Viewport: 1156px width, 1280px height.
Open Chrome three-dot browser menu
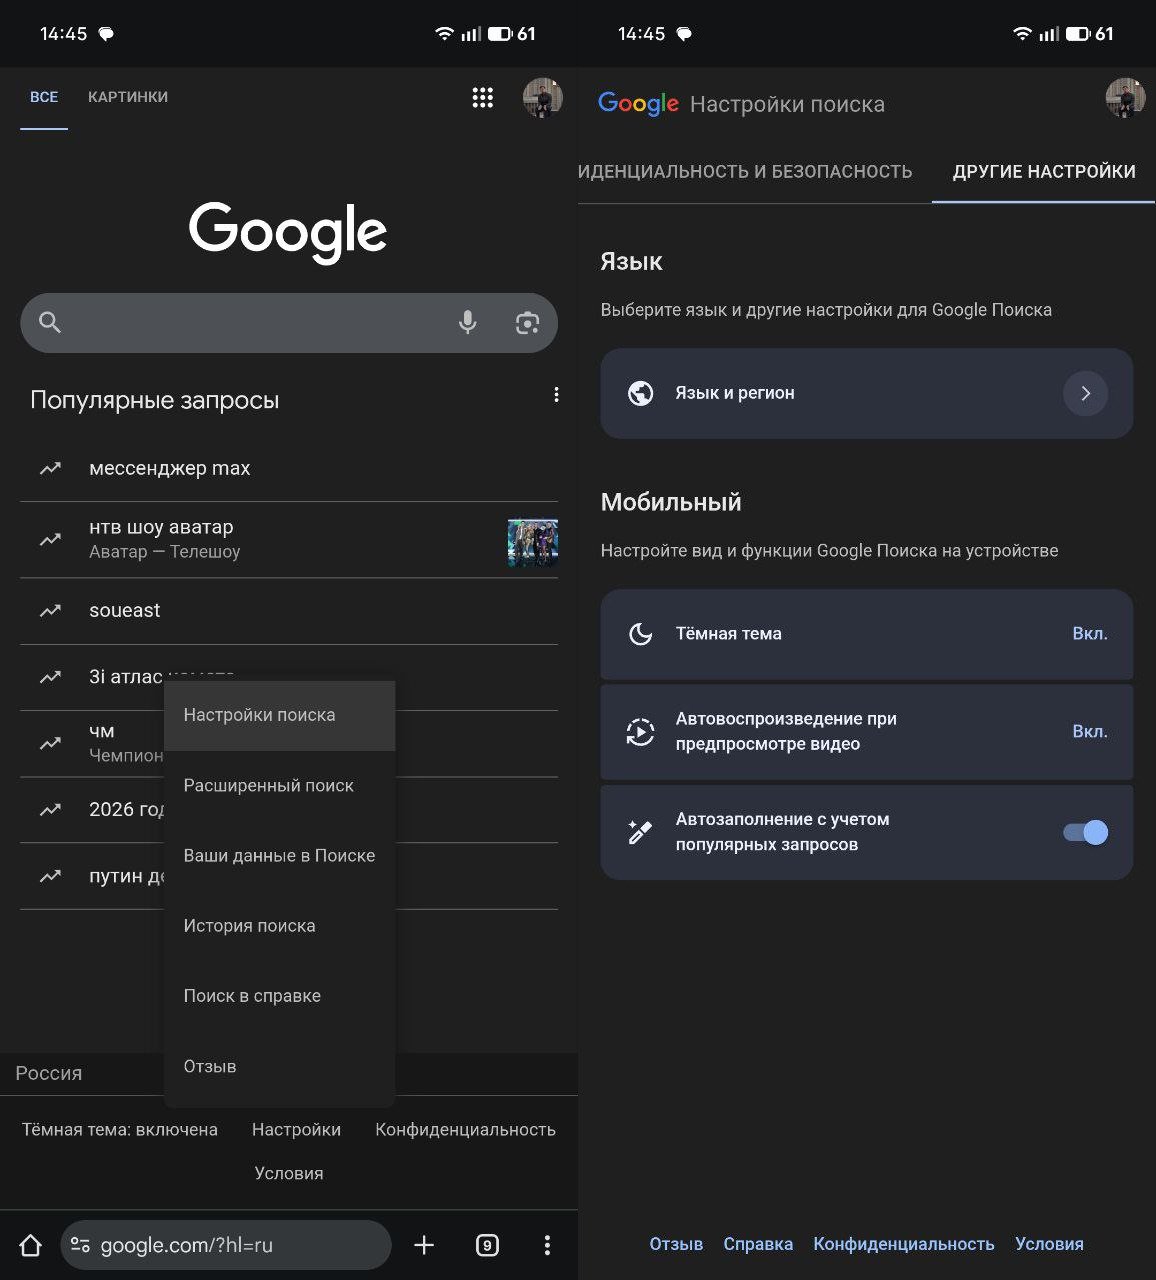pyautogui.click(x=547, y=1245)
